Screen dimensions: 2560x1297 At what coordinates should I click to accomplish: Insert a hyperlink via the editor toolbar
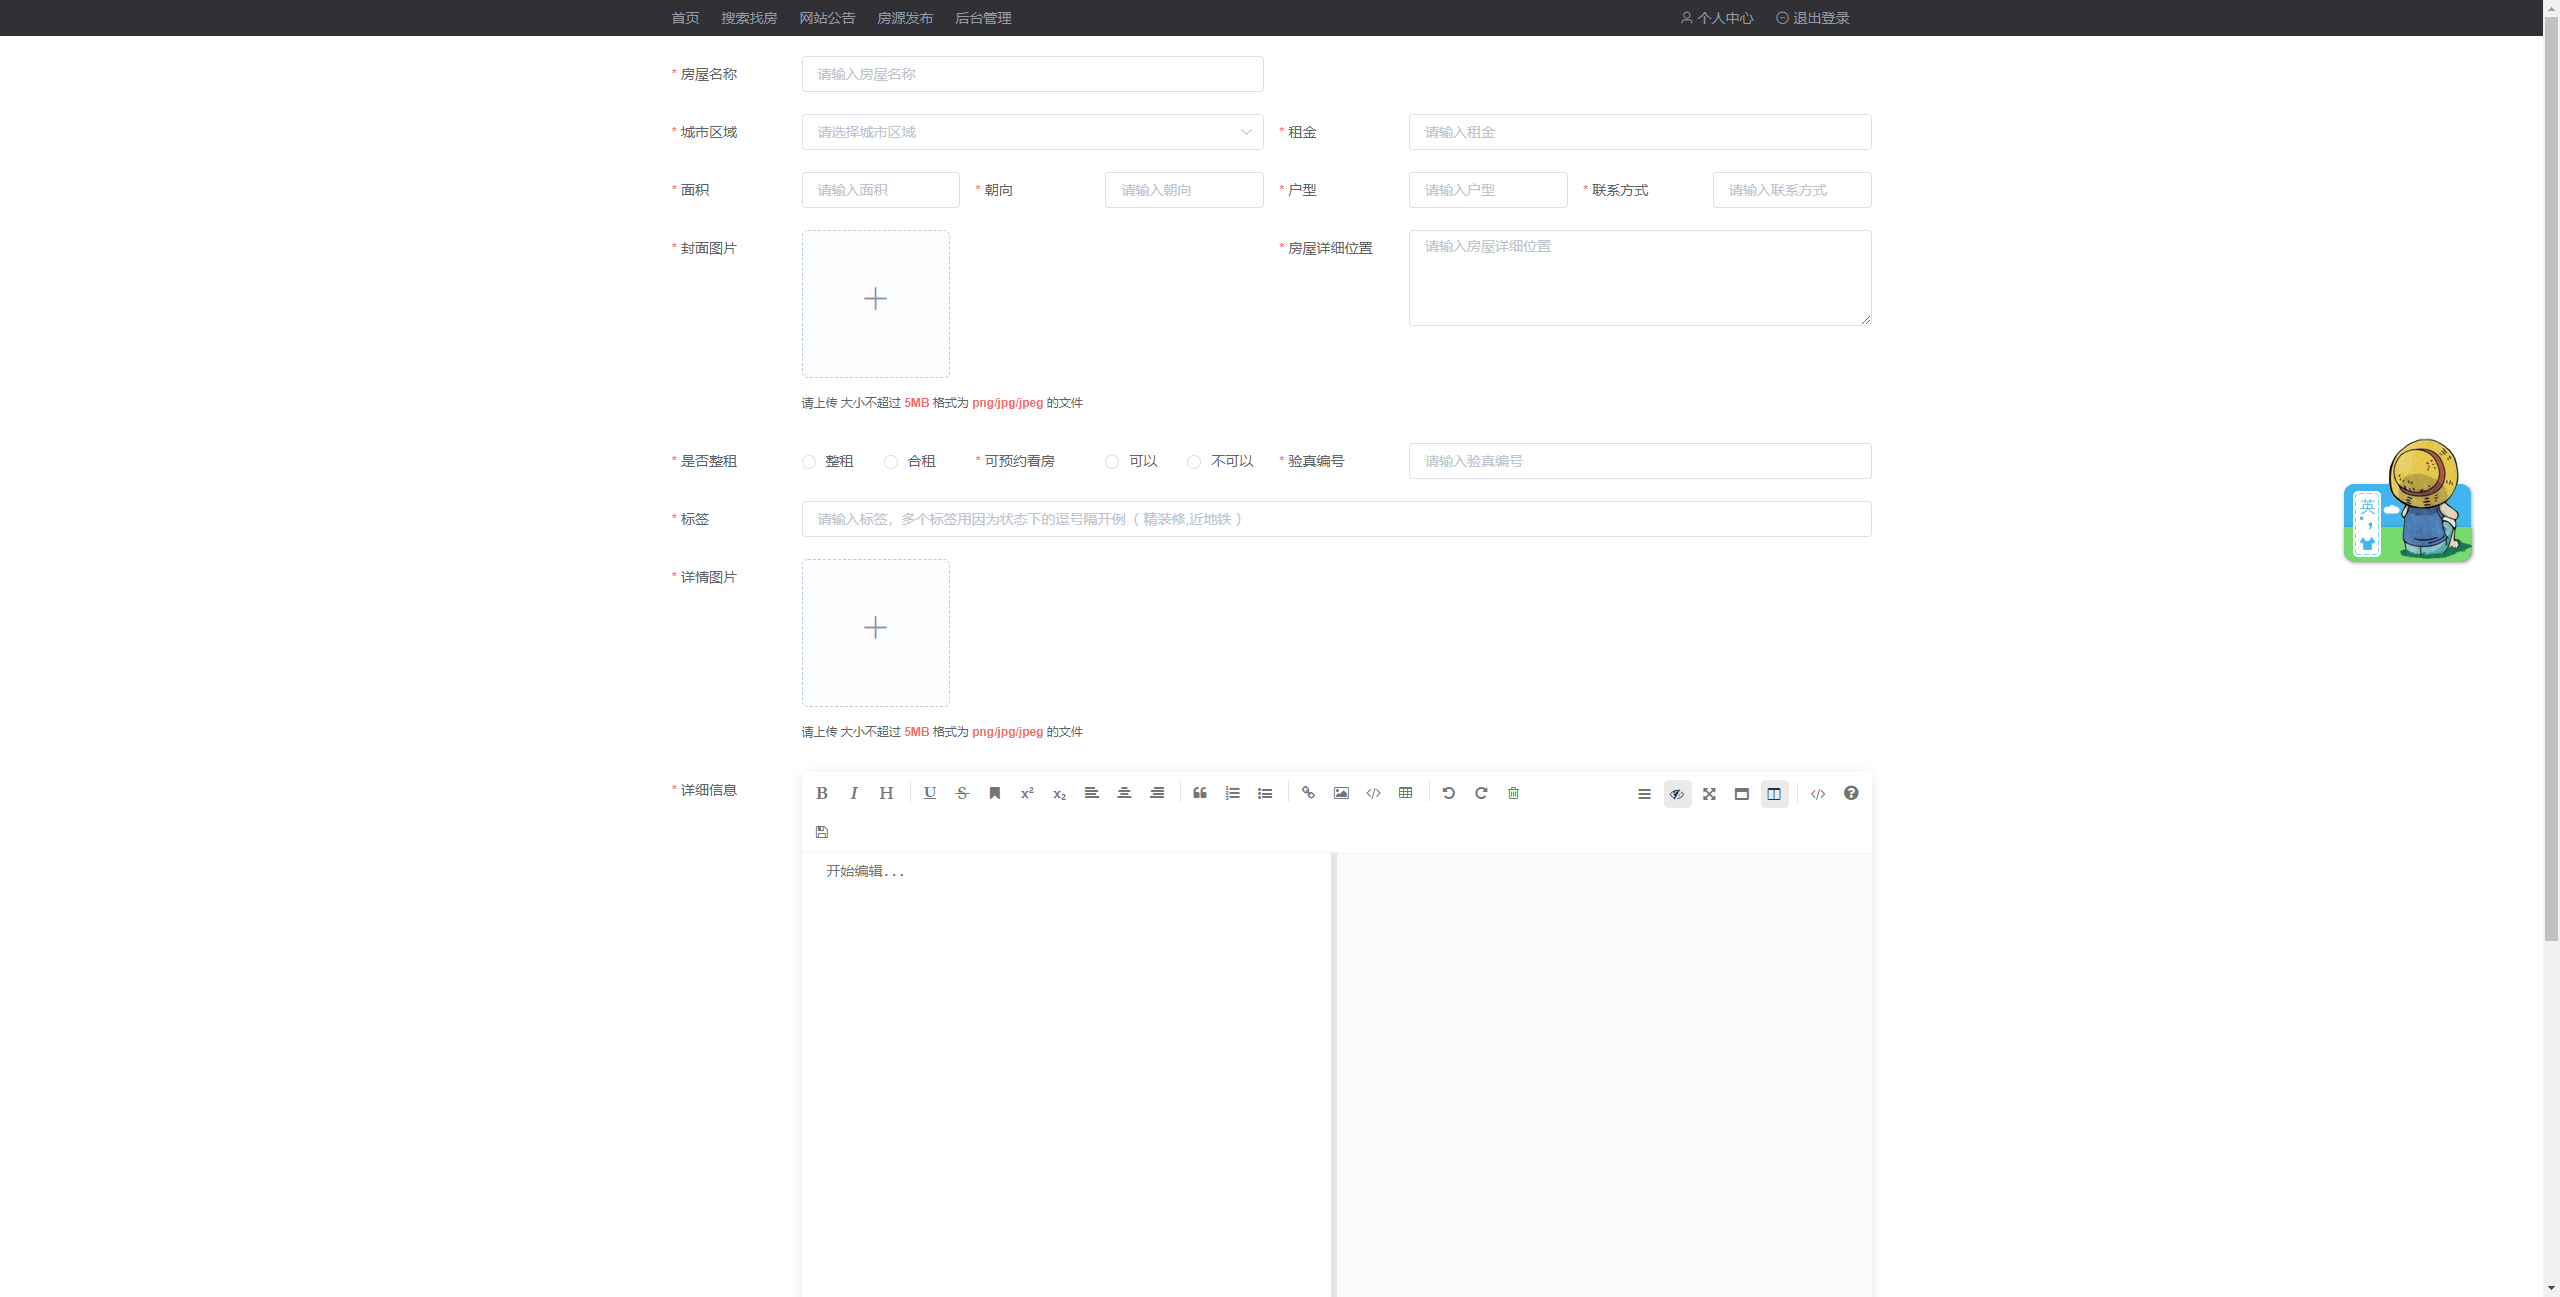1308,793
